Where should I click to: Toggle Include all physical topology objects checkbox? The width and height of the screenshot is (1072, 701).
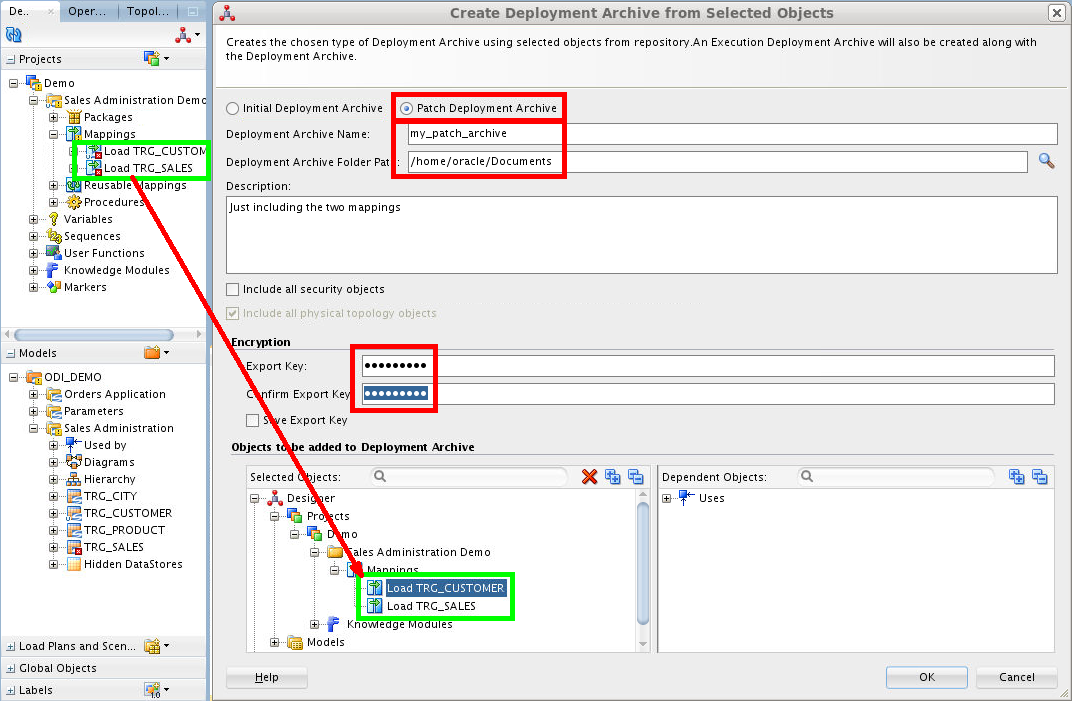(233, 313)
